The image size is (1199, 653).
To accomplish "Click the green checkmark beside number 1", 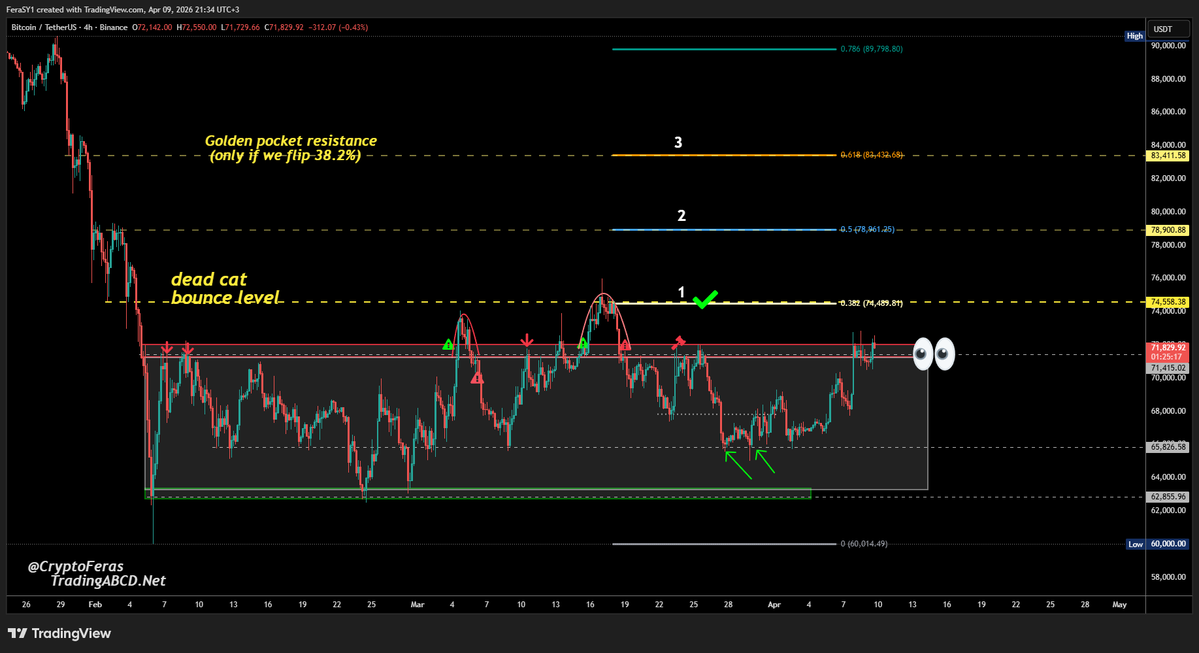I will 707,298.
